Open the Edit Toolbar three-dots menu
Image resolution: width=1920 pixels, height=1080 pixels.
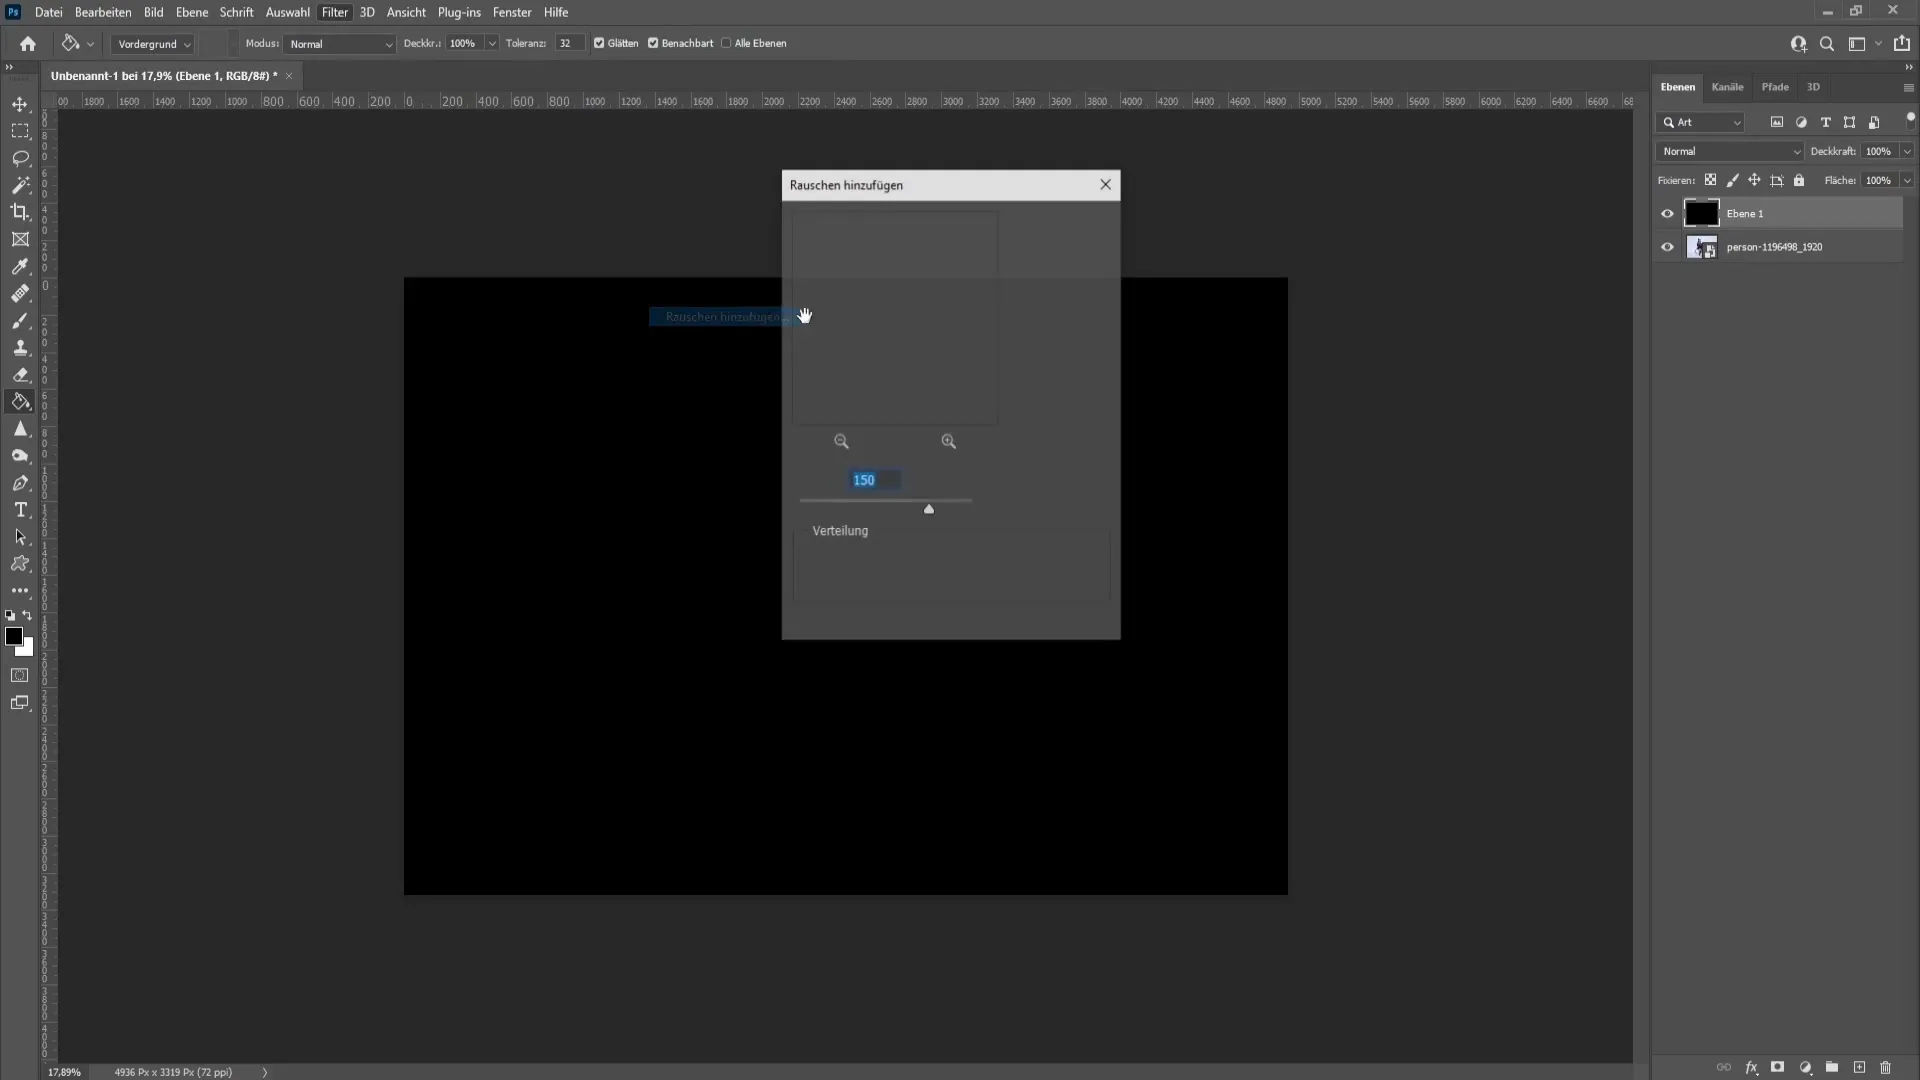point(20,591)
